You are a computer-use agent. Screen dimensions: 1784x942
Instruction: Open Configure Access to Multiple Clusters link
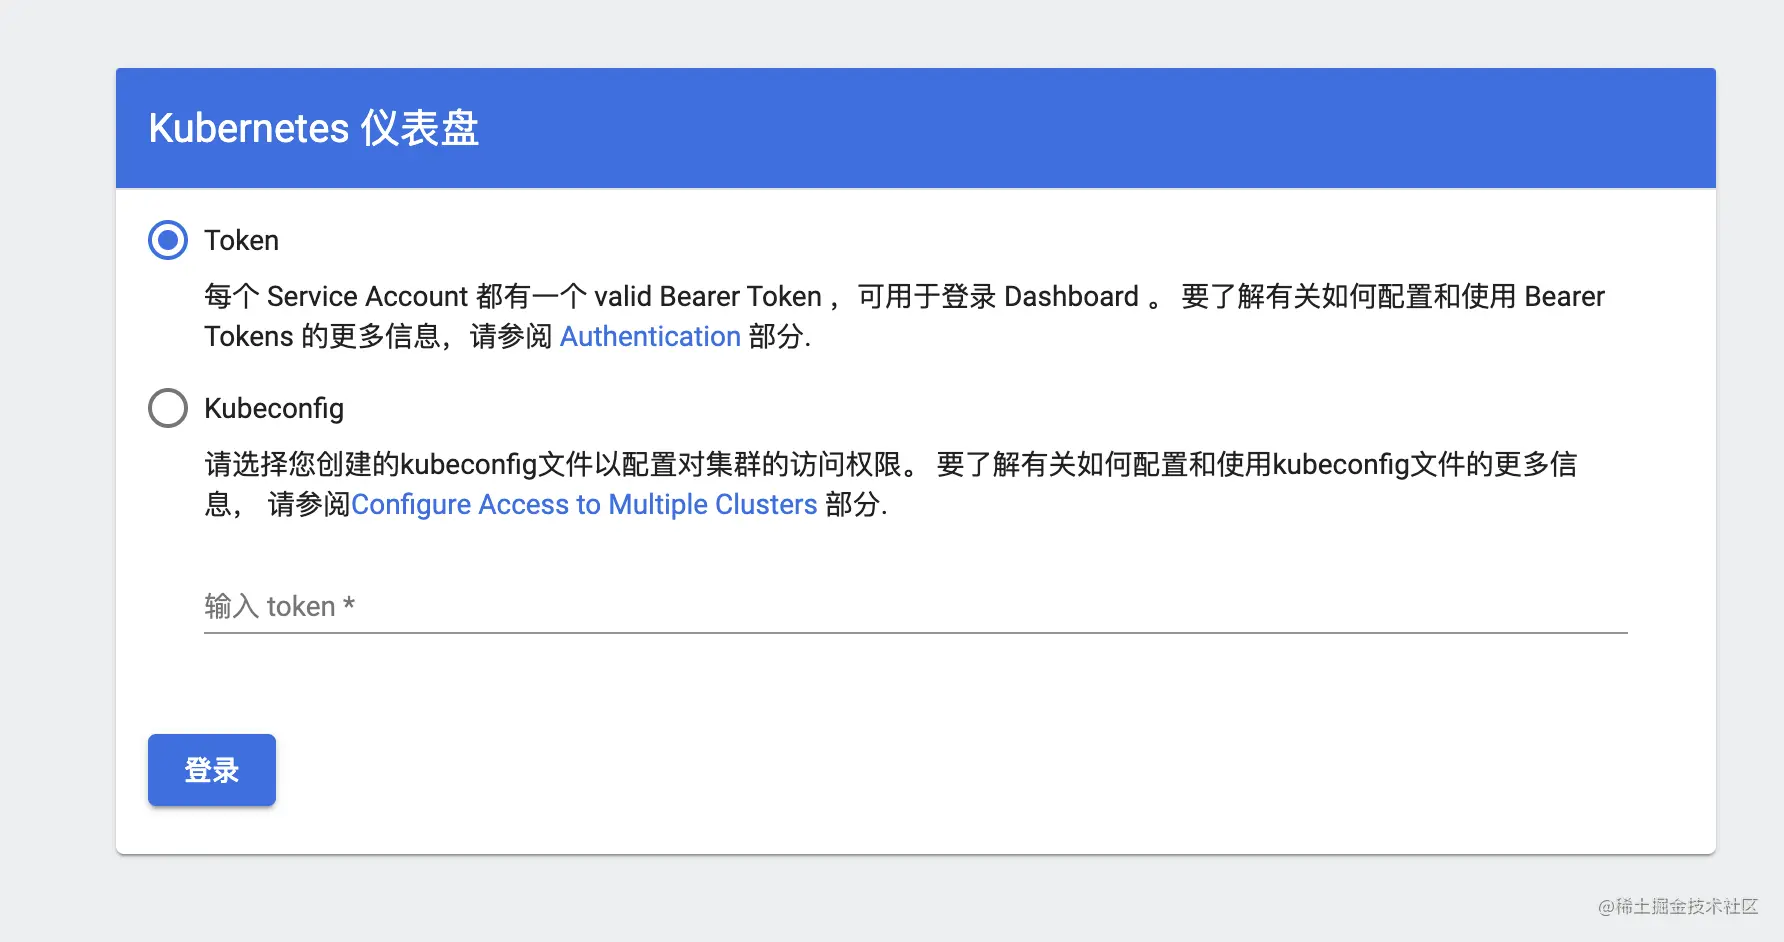584,504
